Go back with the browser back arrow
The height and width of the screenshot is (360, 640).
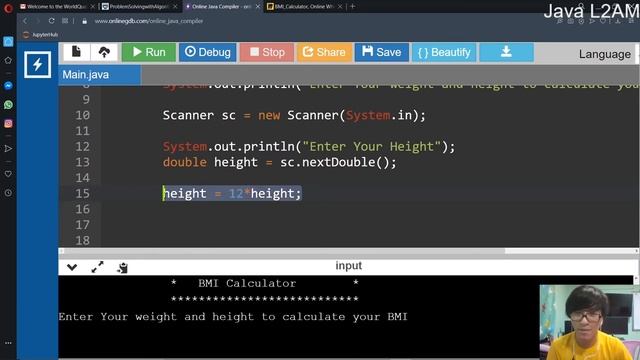(x=25, y=21)
